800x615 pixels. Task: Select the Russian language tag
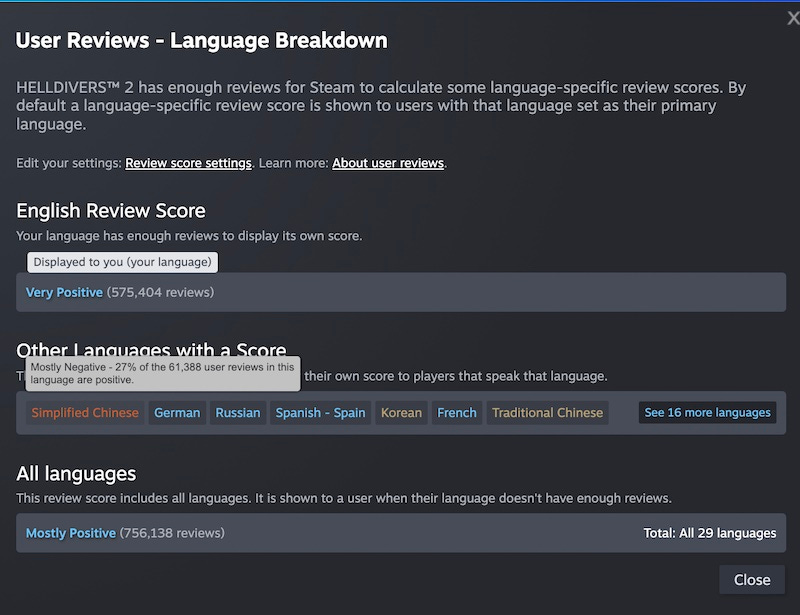[x=238, y=413]
